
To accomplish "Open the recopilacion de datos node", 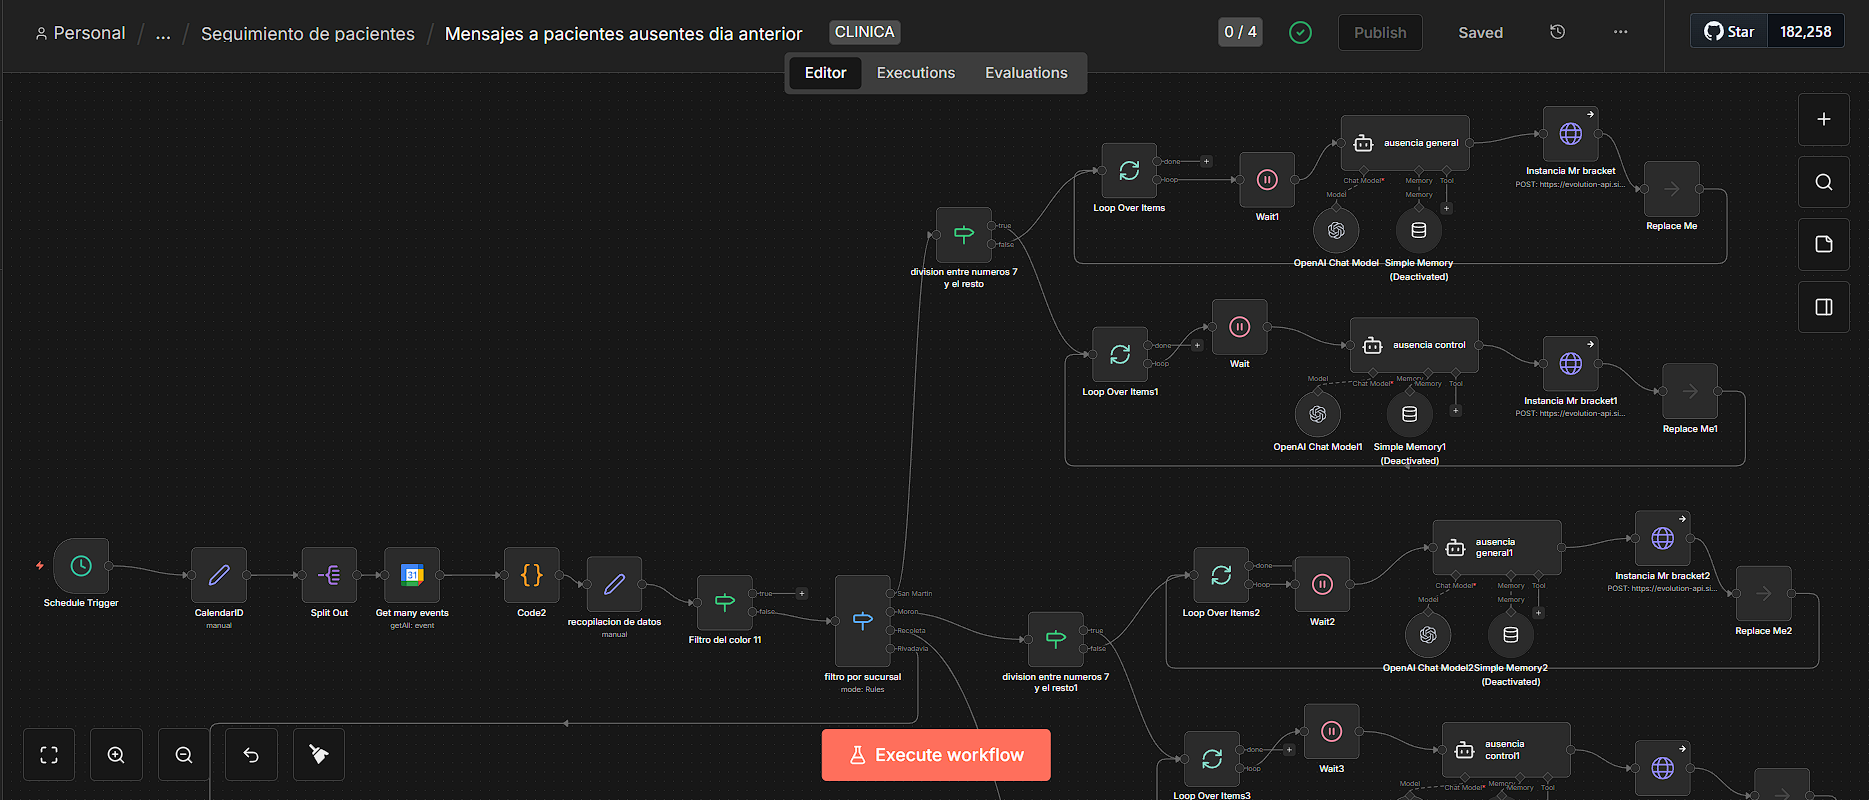I will click(x=614, y=584).
